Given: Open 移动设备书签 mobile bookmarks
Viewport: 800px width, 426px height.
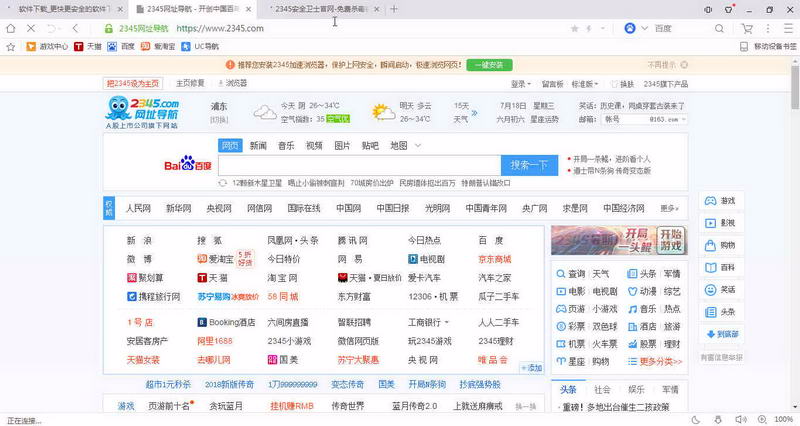Looking at the screenshot, I should 768,46.
